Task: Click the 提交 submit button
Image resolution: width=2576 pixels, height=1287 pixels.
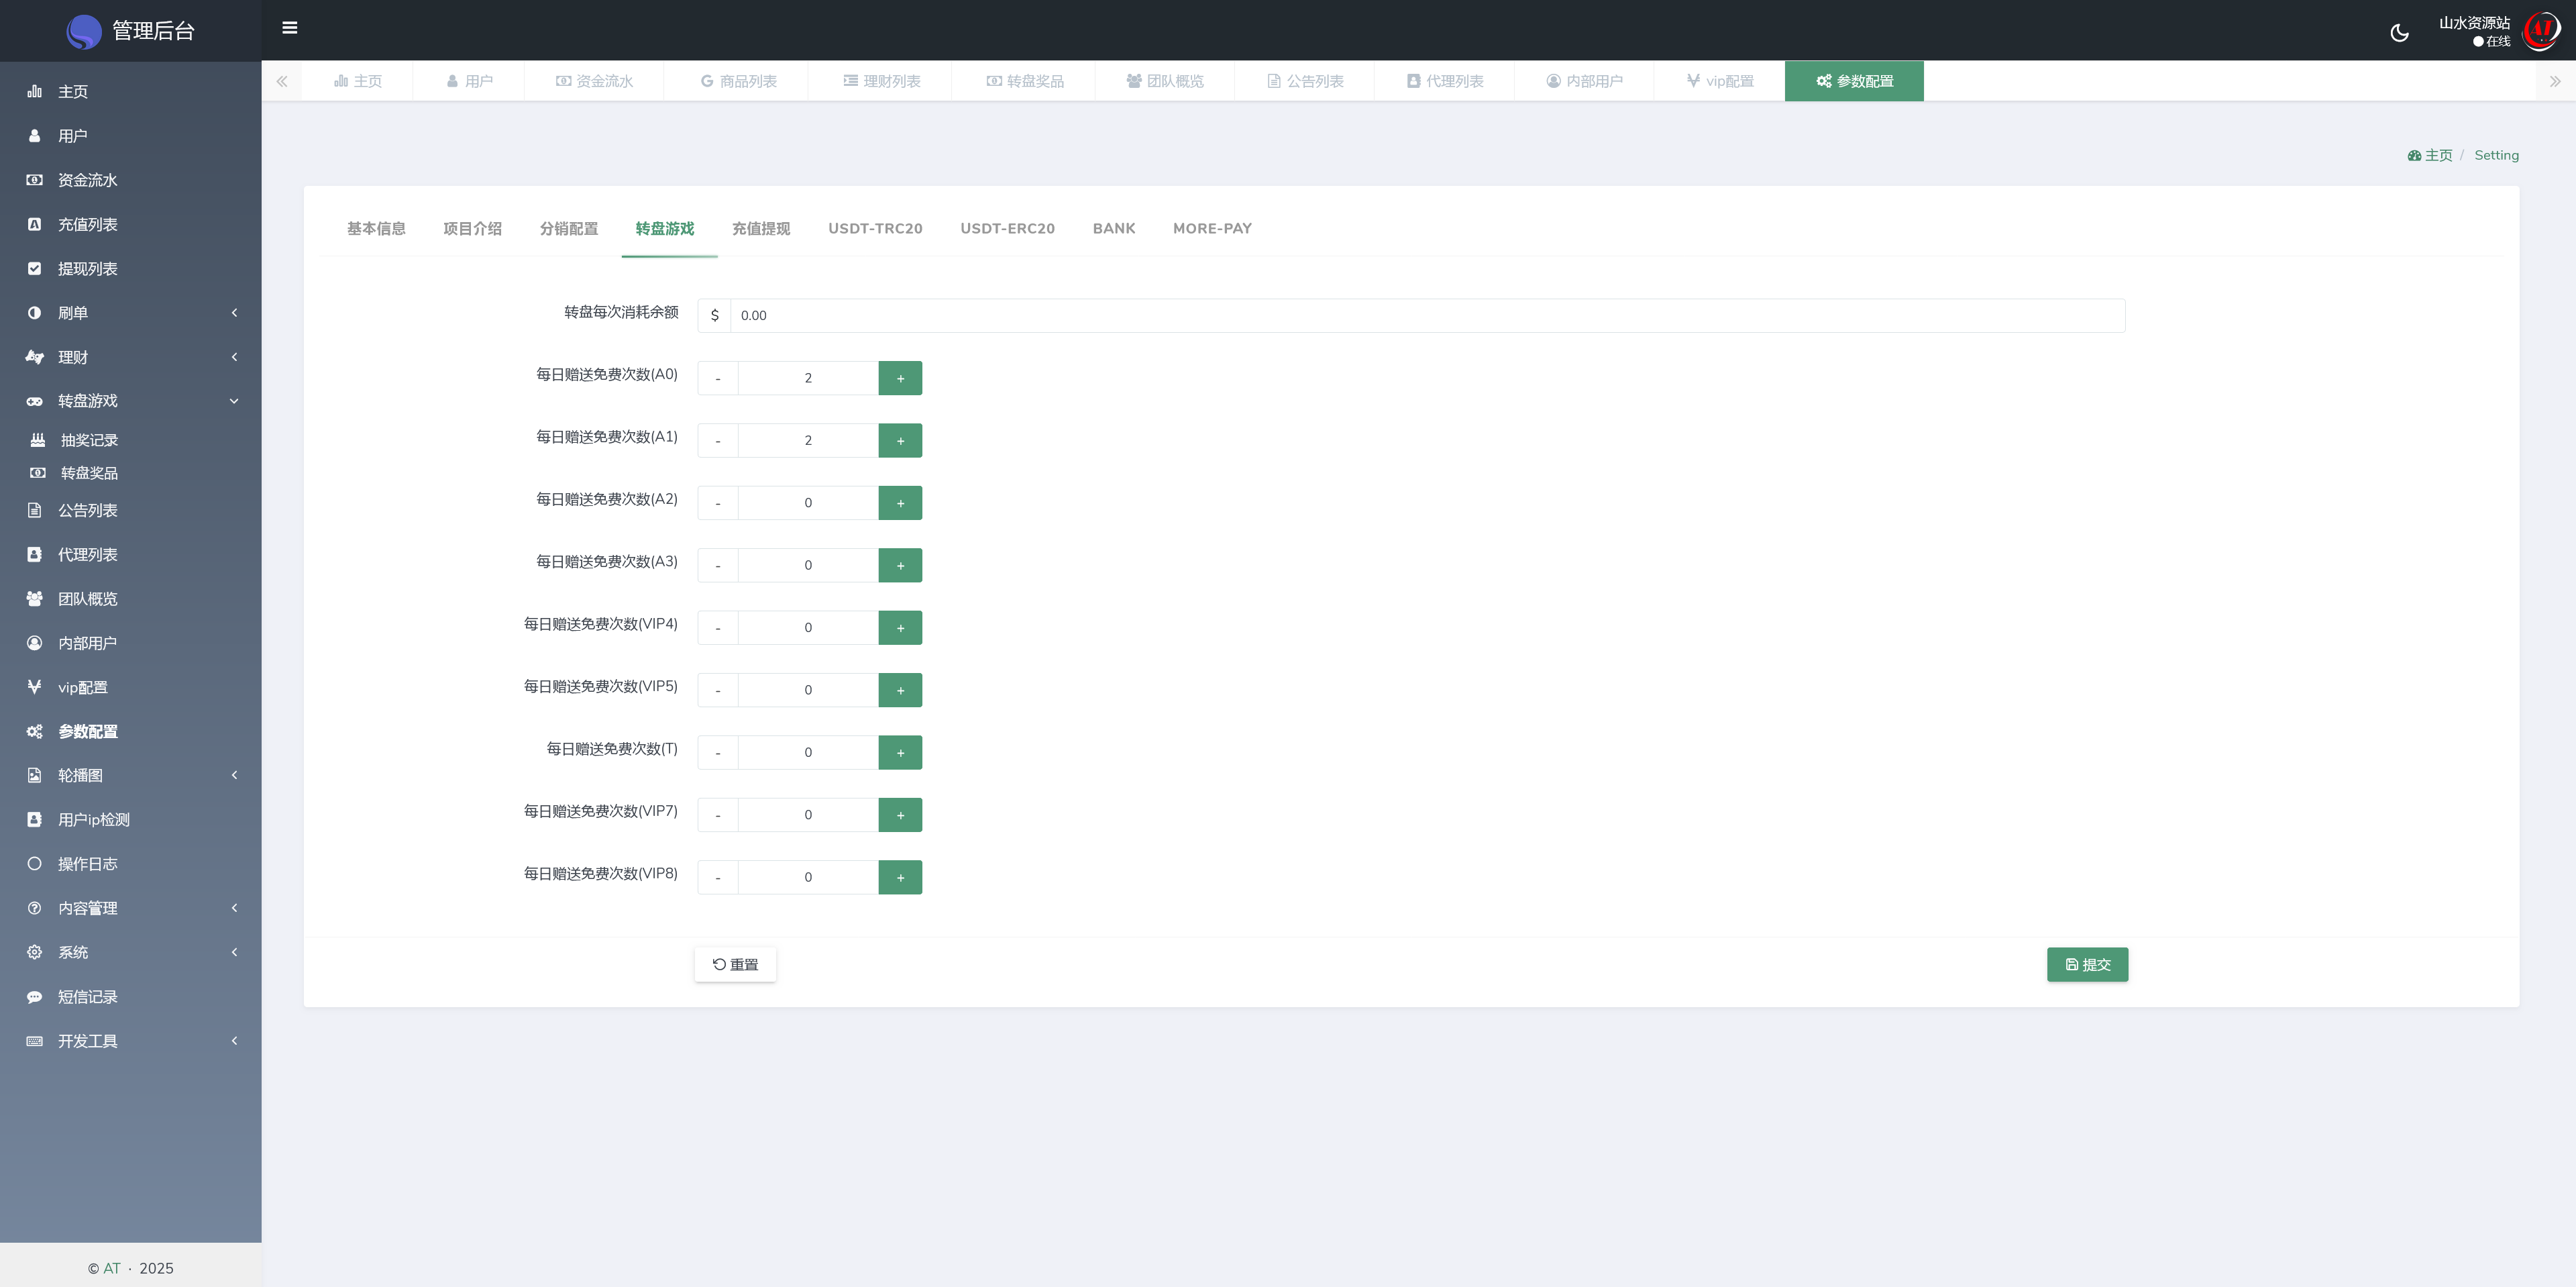Action: point(2087,964)
